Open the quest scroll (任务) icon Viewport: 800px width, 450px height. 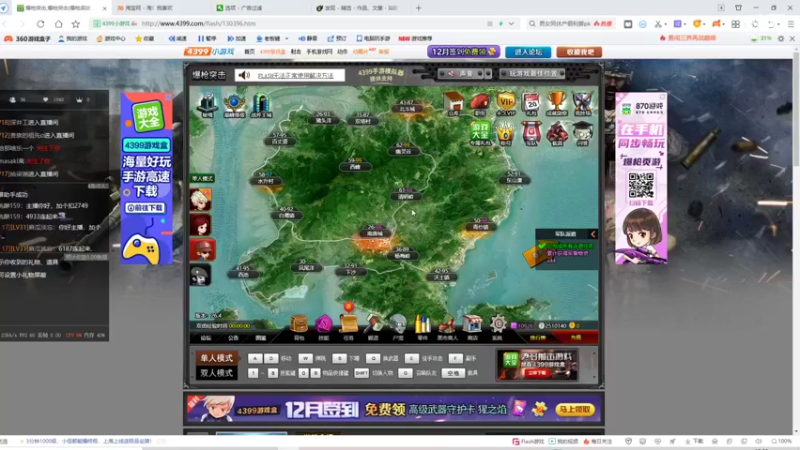coord(348,324)
